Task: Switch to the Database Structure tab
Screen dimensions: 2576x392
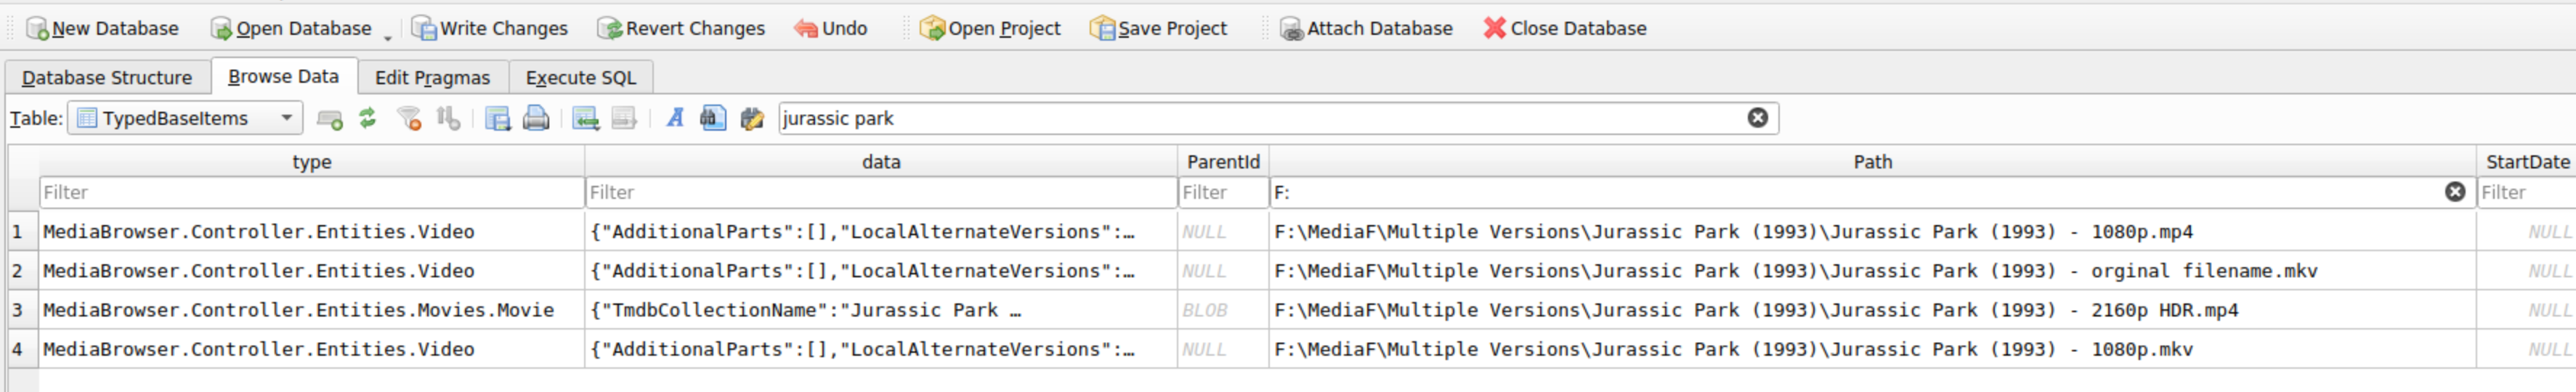Action: pos(107,77)
